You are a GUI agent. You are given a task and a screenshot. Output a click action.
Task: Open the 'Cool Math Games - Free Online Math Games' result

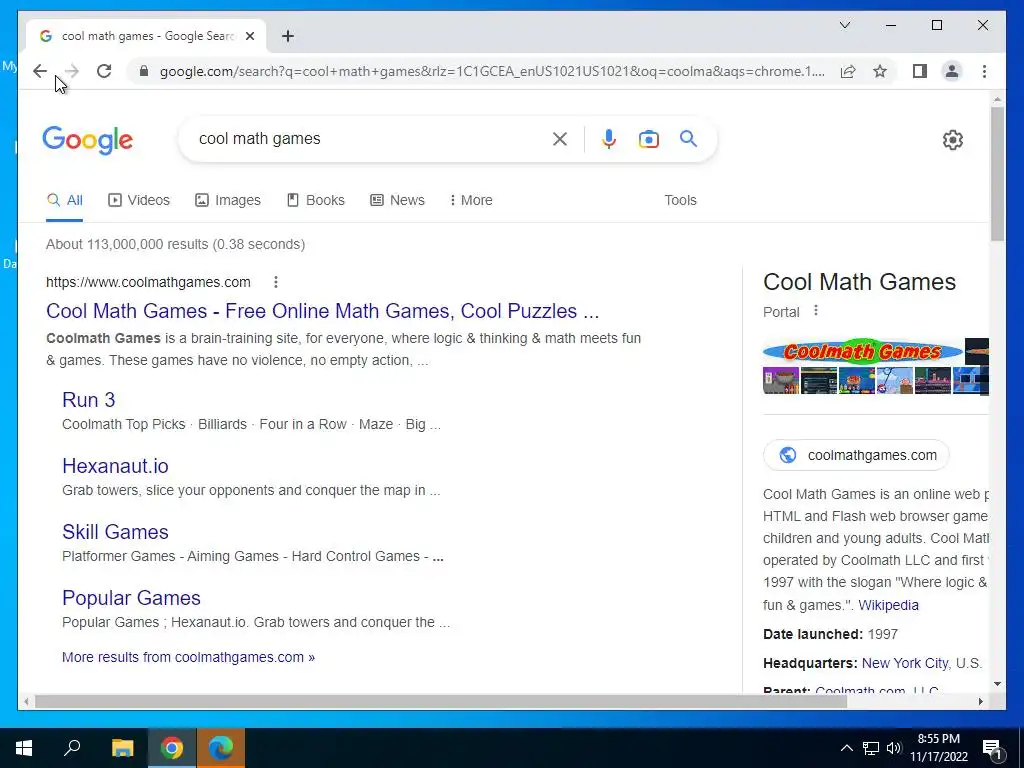(323, 311)
